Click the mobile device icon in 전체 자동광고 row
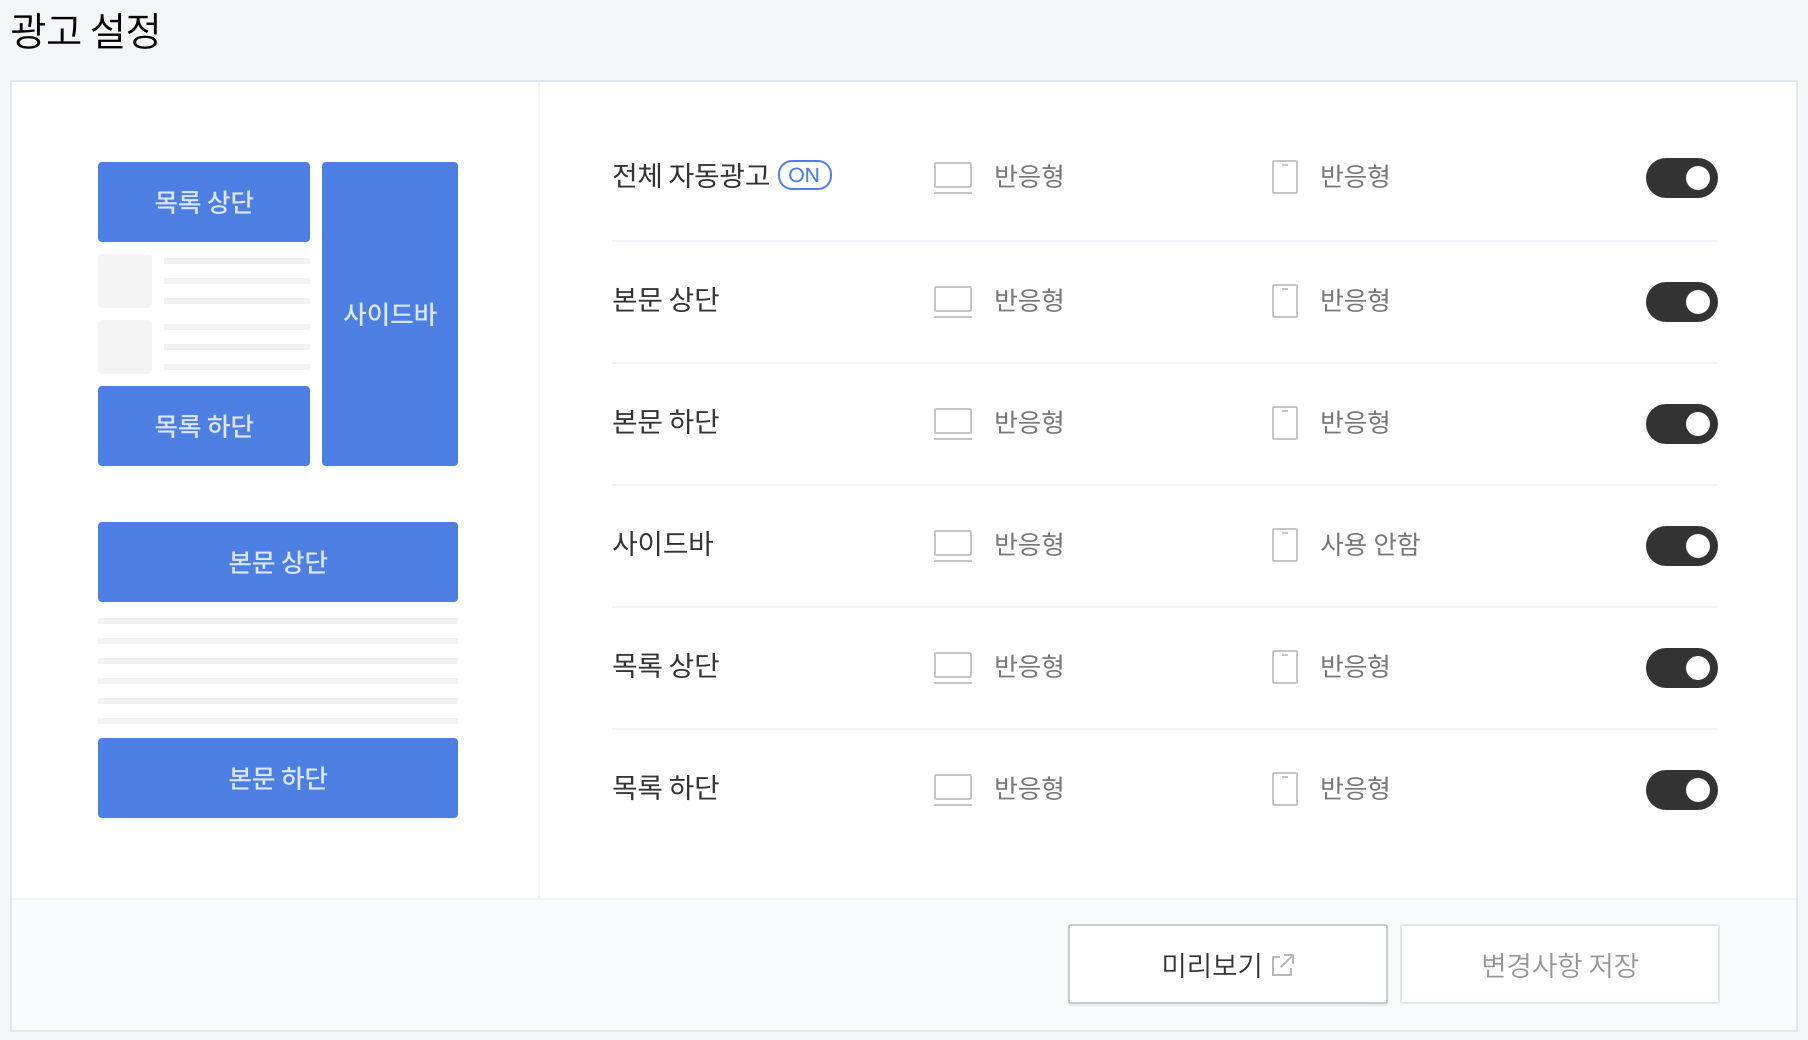Viewport: 1808px width, 1040px height. coord(1285,177)
